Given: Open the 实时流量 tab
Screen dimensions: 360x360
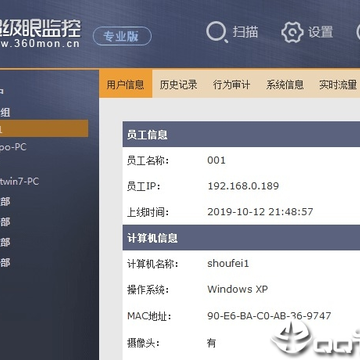Looking at the screenshot, I should 338,84.
